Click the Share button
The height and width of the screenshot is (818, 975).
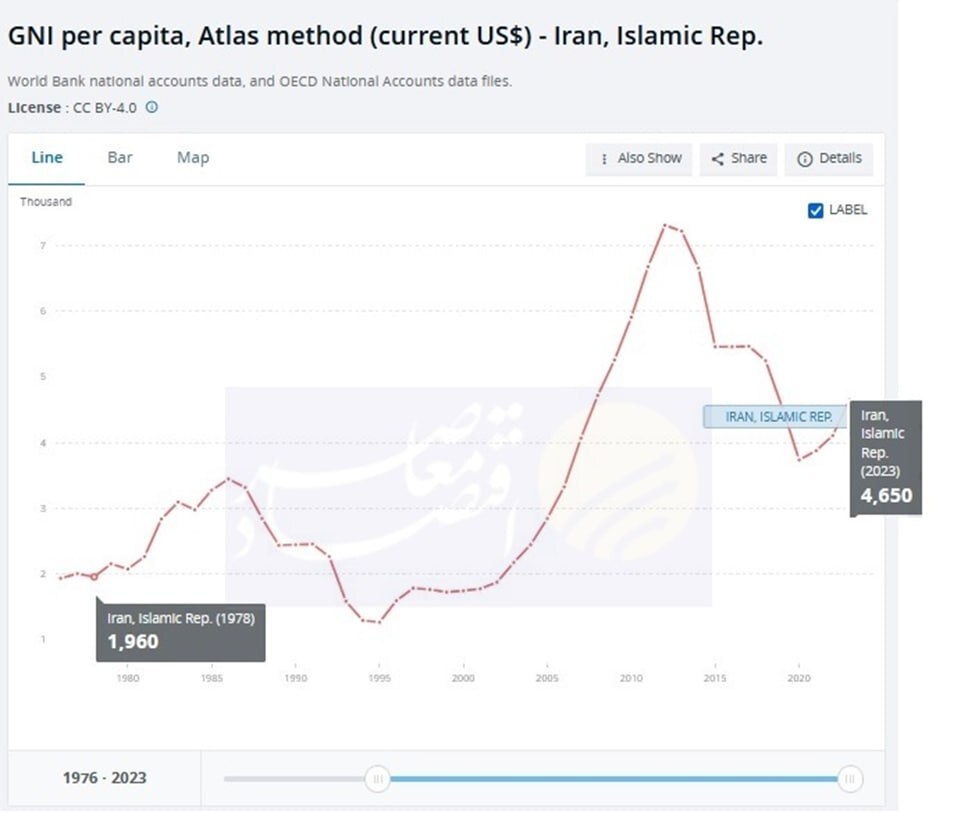(739, 158)
